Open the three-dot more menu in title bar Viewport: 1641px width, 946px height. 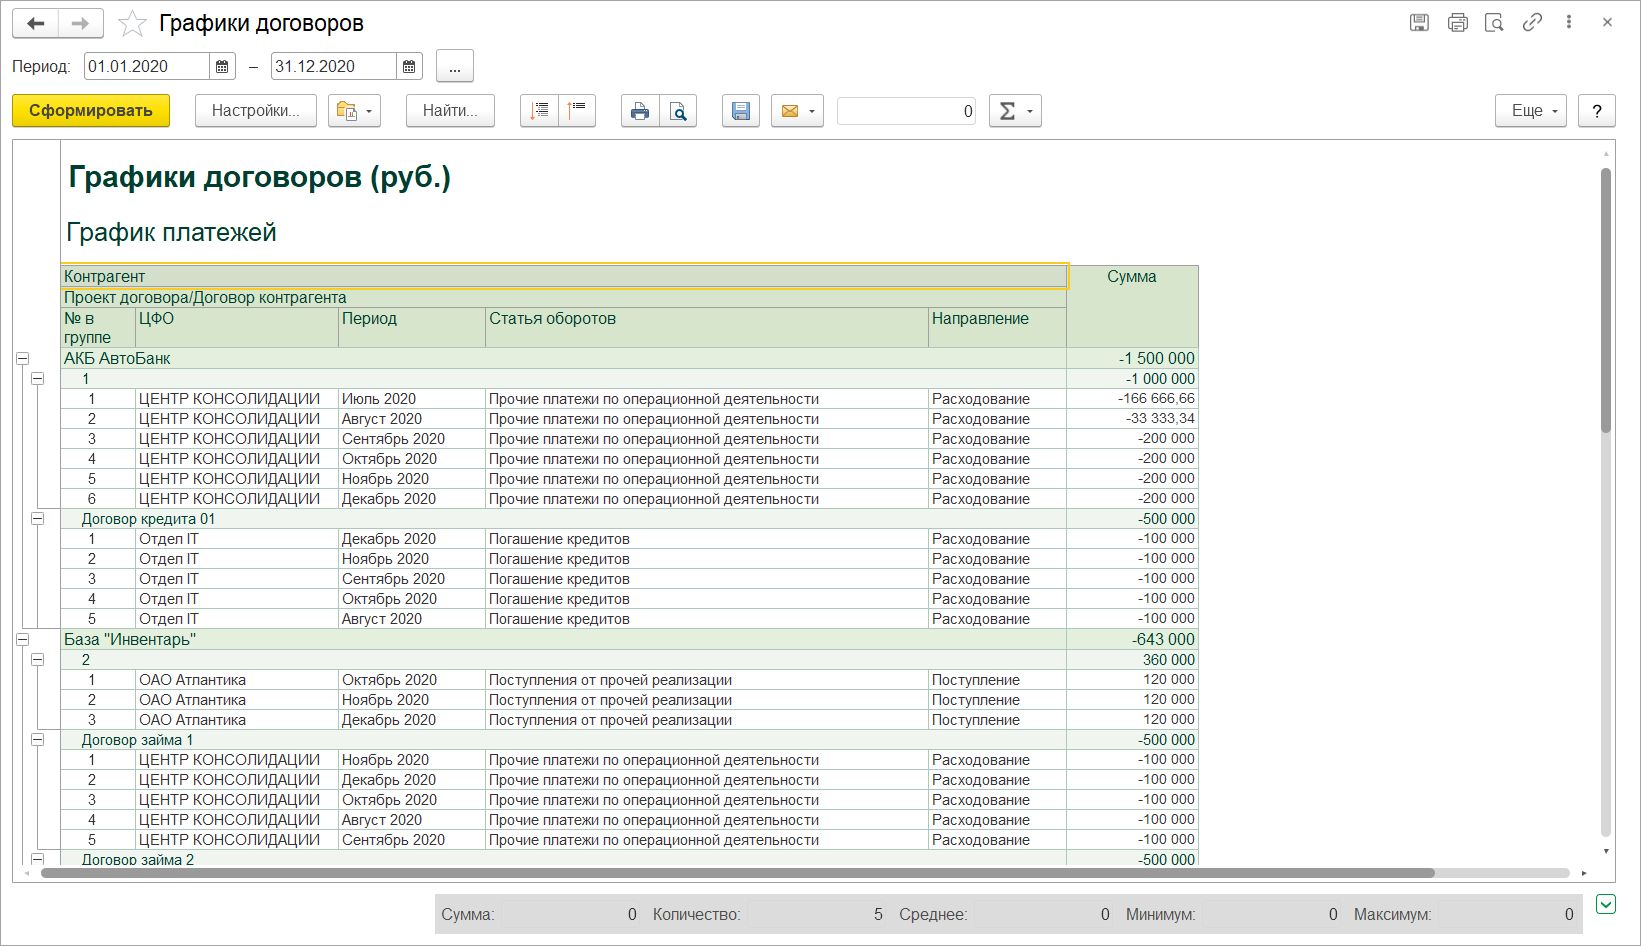(x=1569, y=22)
